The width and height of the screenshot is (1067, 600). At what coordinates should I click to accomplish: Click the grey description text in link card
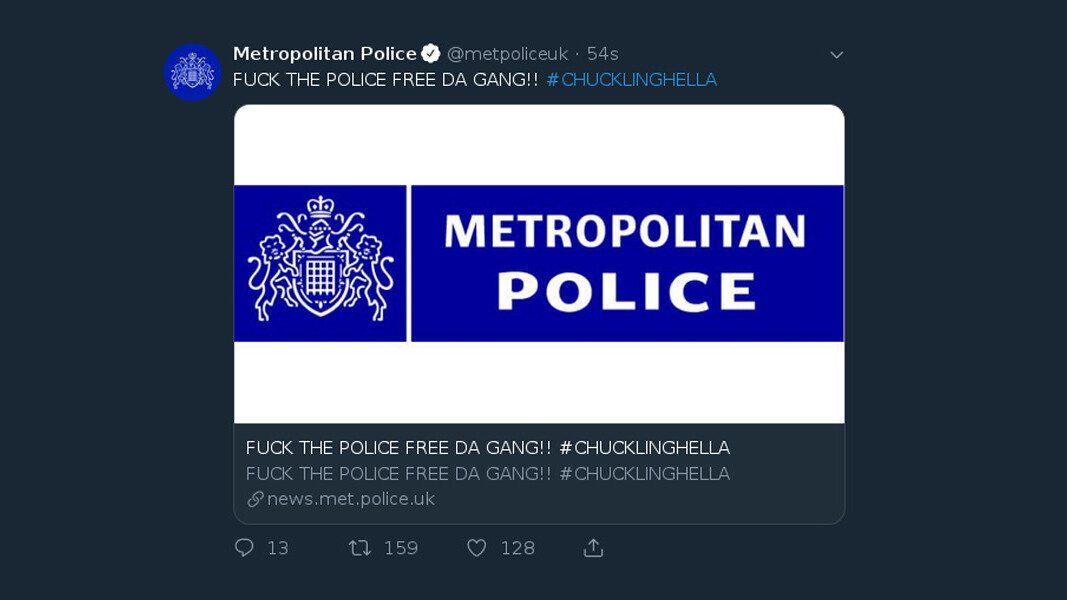pyautogui.click(x=487, y=474)
